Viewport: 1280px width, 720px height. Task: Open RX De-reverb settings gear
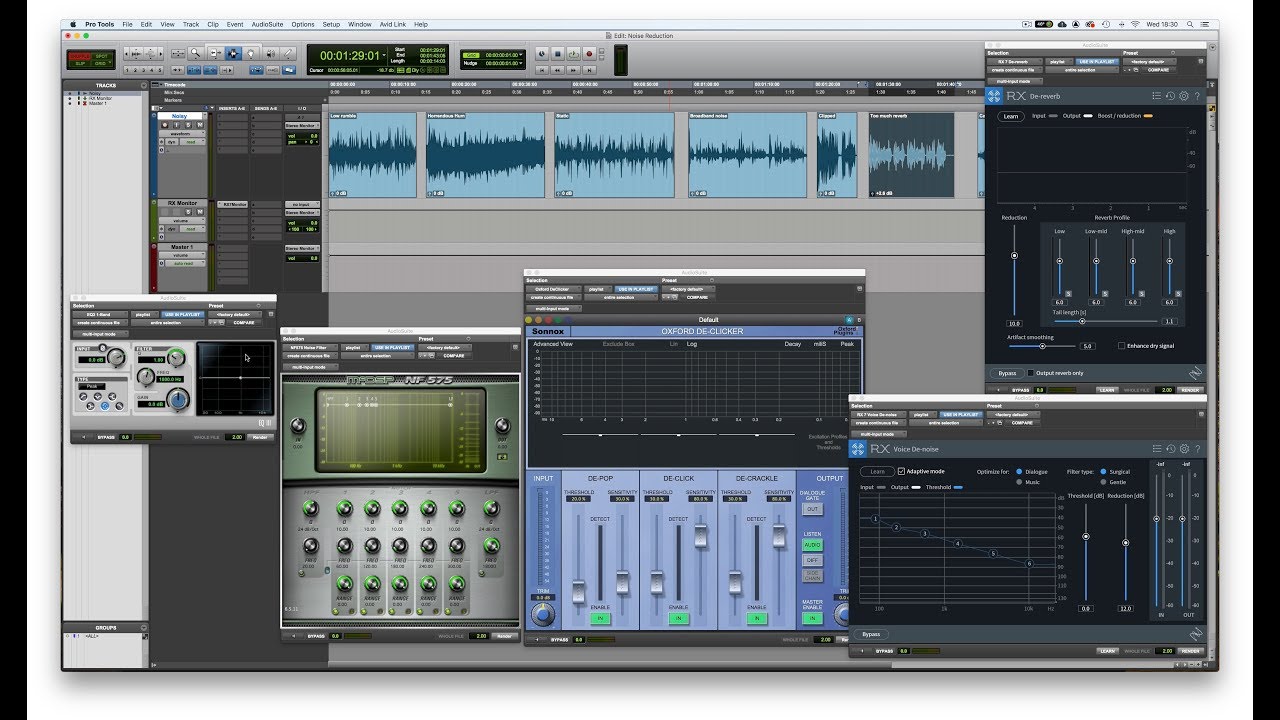click(x=1184, y=97)
